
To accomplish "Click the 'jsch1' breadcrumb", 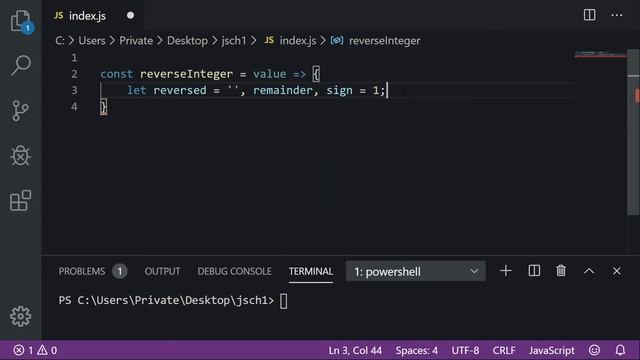I will [234, 41].
